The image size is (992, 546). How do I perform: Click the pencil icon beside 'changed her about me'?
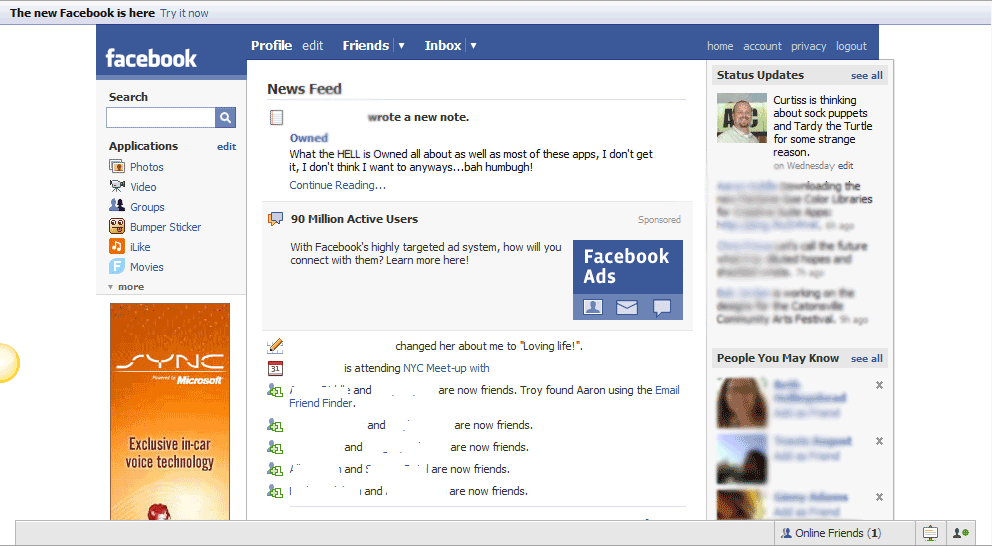point(275,345)
